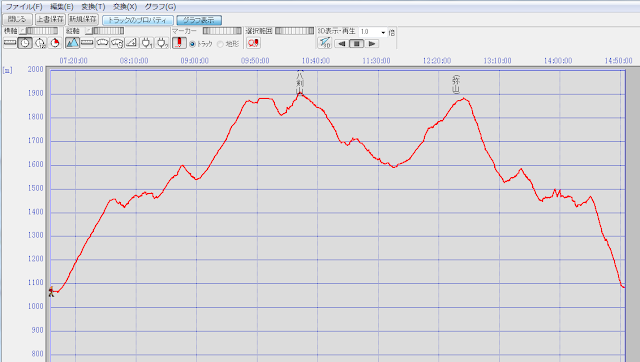This screenshot has height=362, width=640.
Task: Open the グラフ(G) menu
Action: (160, 7)
